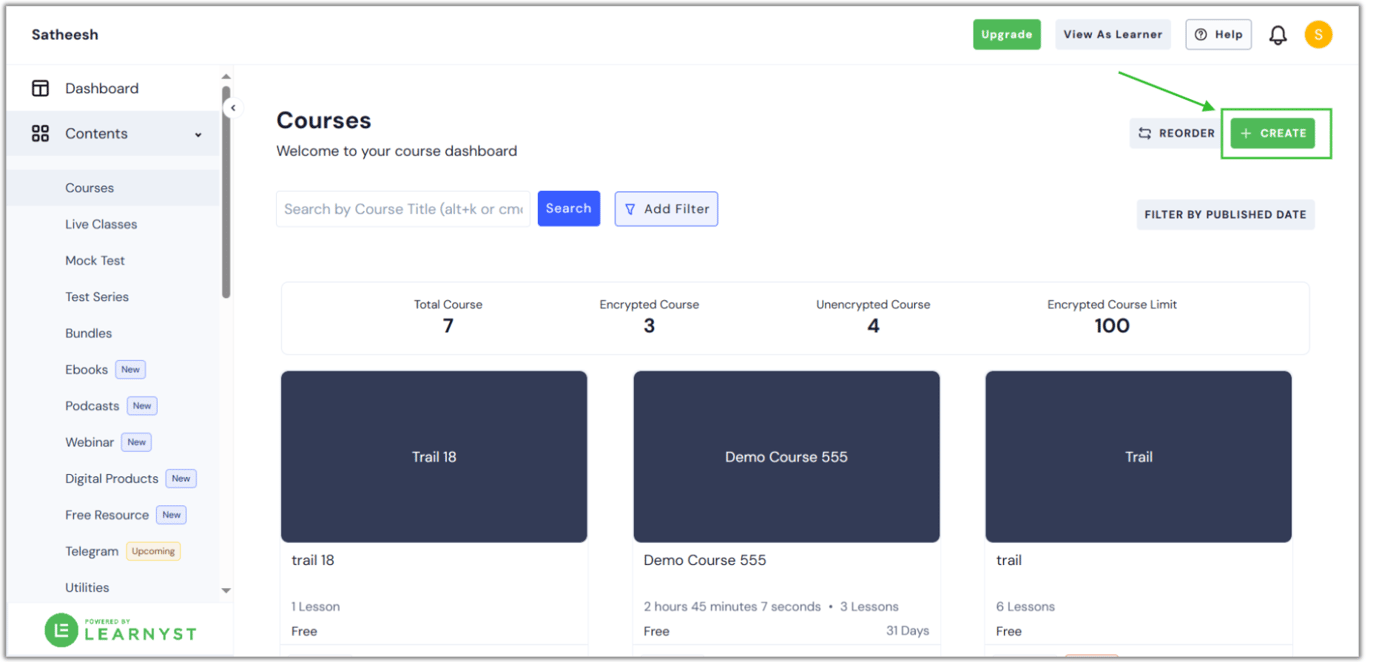Image resolution: width=1376 pixels, height=662 pixels.
Task: Click the notification bell icon
Action: [1278, 33]
